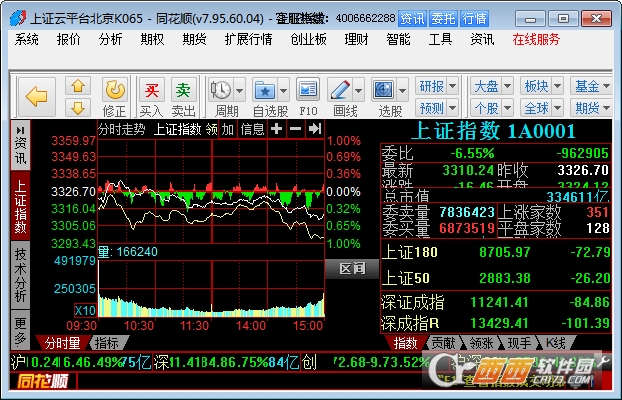The width and height of the screenshot is (622, 400).
Task: Click the 深证成指 index row
Action: click(496, 302)
